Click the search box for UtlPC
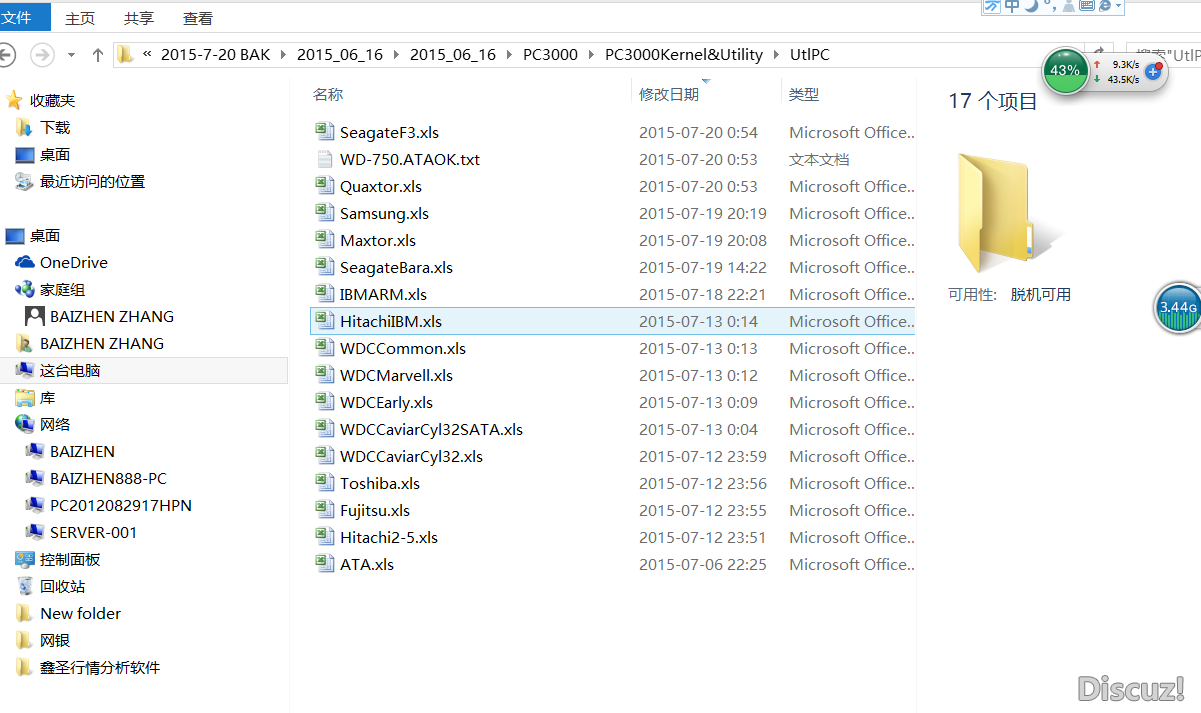1201x713 pixels. (1163, 55)
